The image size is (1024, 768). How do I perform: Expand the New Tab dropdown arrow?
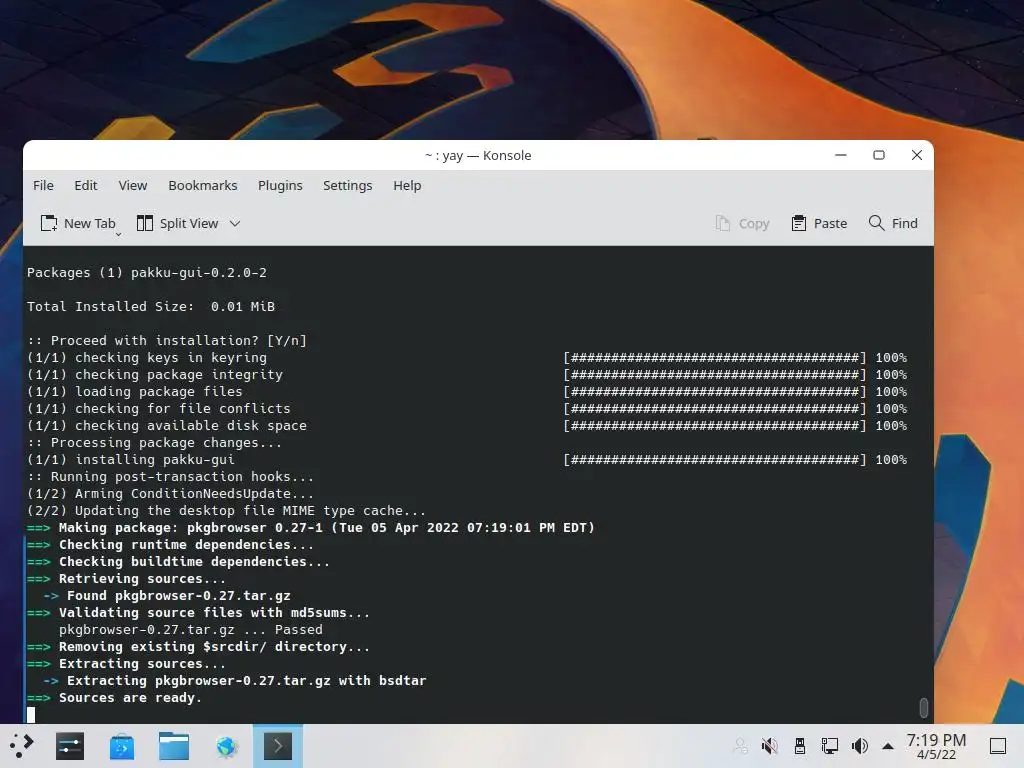[x=118, y=234]
